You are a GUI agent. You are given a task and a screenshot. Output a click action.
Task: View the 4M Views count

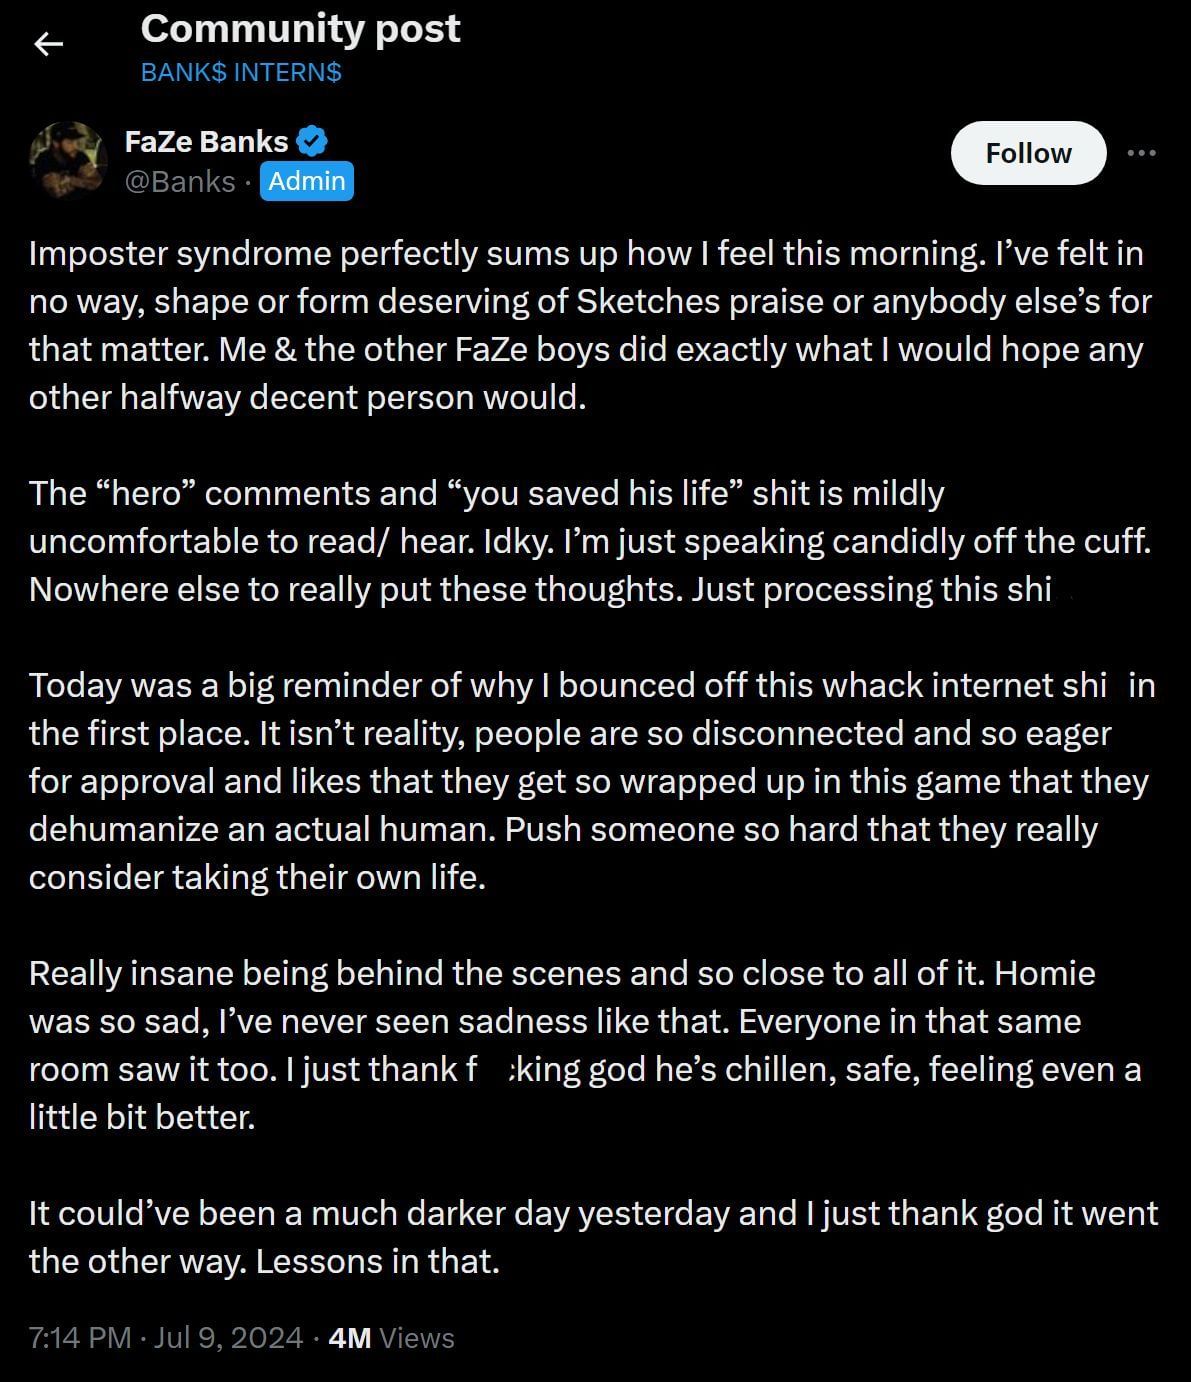pos(393,1337)
